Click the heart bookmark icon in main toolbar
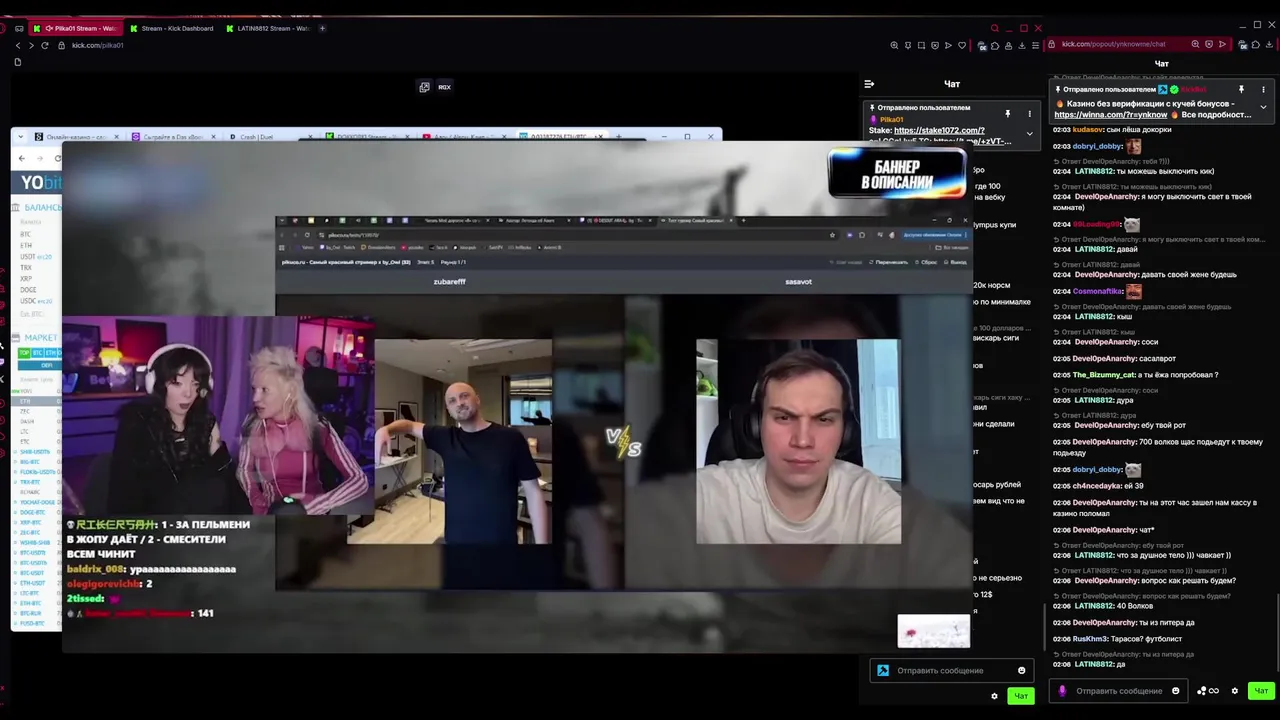This screenshot has width=1280, height=720. tap(962, 45)
